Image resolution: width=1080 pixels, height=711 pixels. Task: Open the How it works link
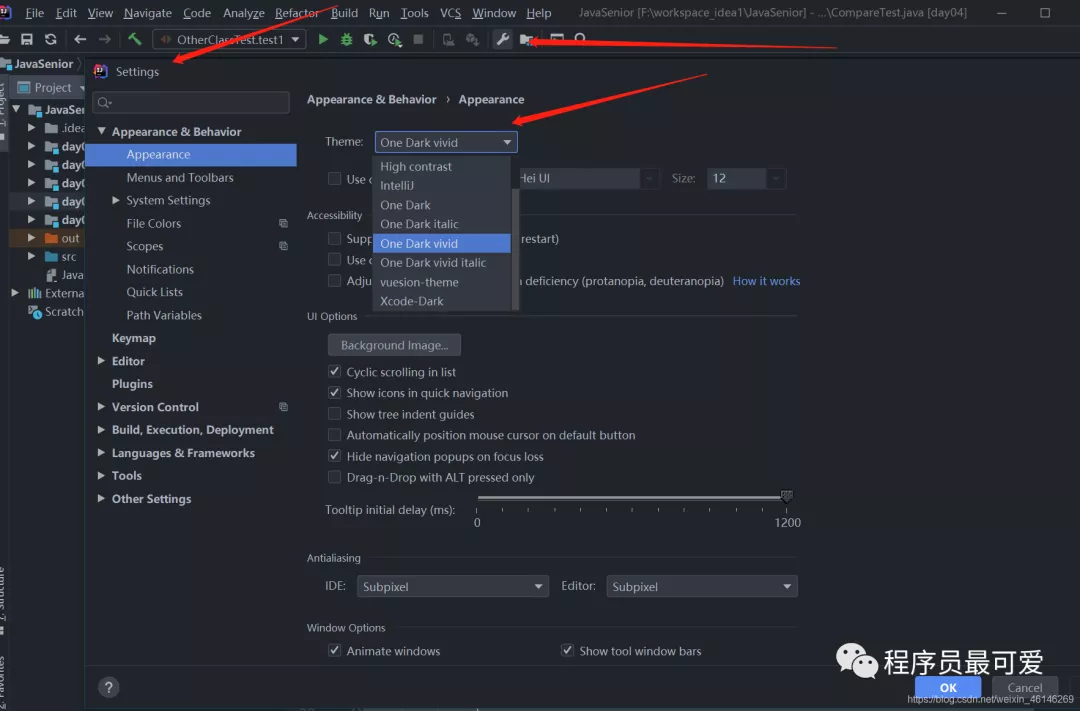point(766,280)
